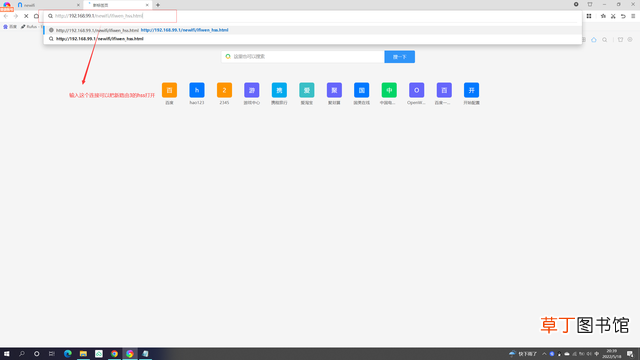Open Windows taskbar search

(22, 354)
